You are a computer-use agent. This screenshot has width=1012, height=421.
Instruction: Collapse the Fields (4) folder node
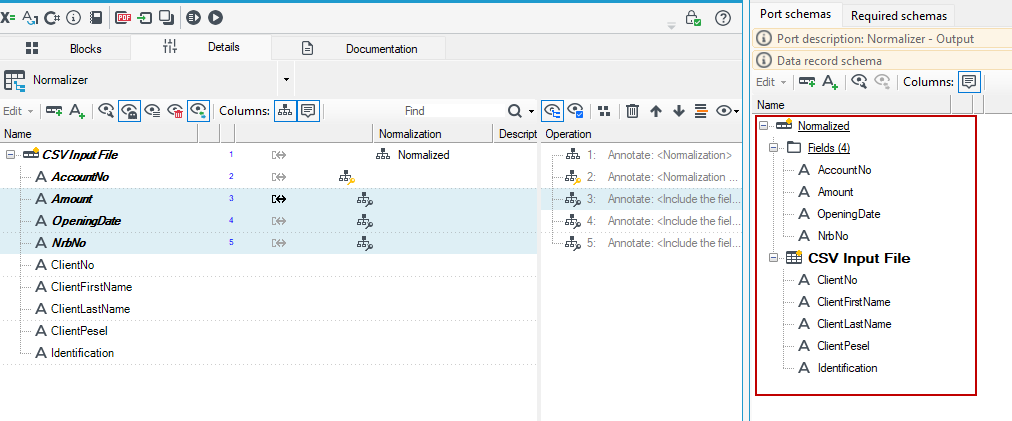pyautogui.click(x=774, y=148)
